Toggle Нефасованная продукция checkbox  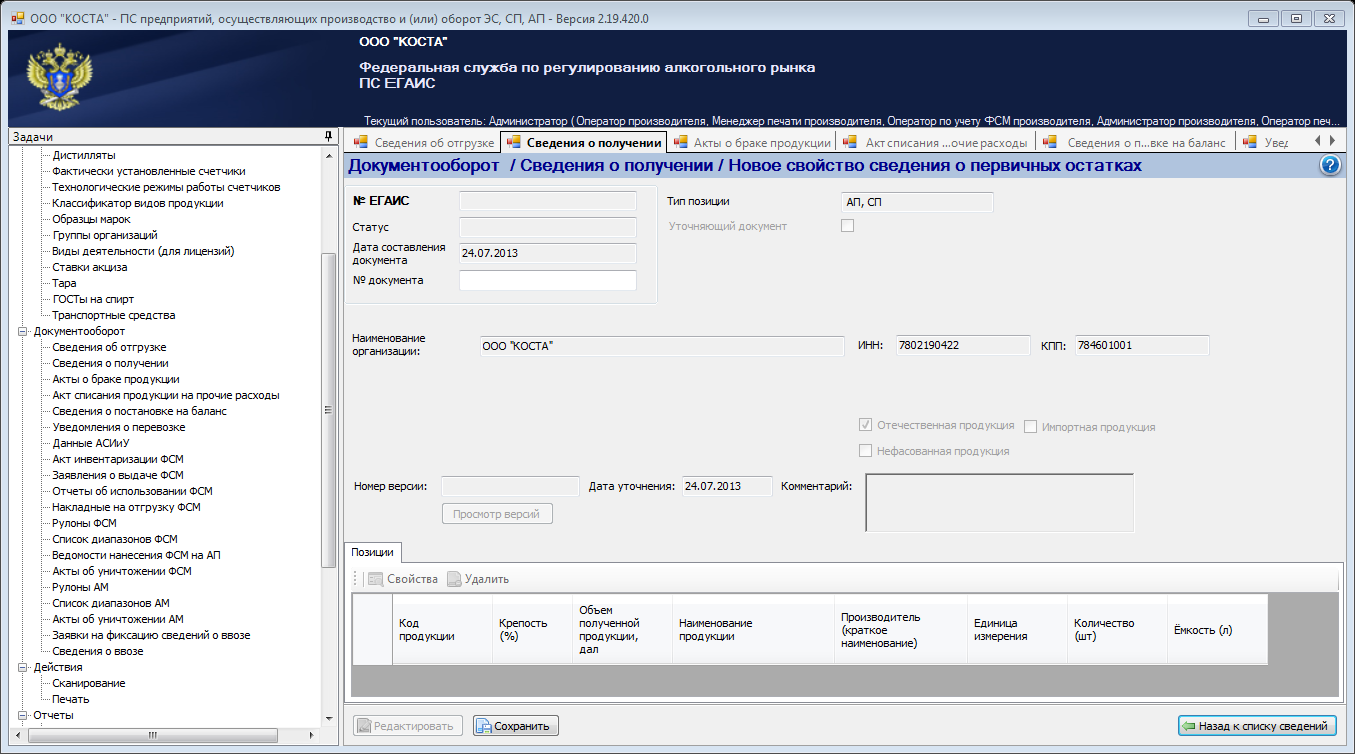(x=866, y=451)
